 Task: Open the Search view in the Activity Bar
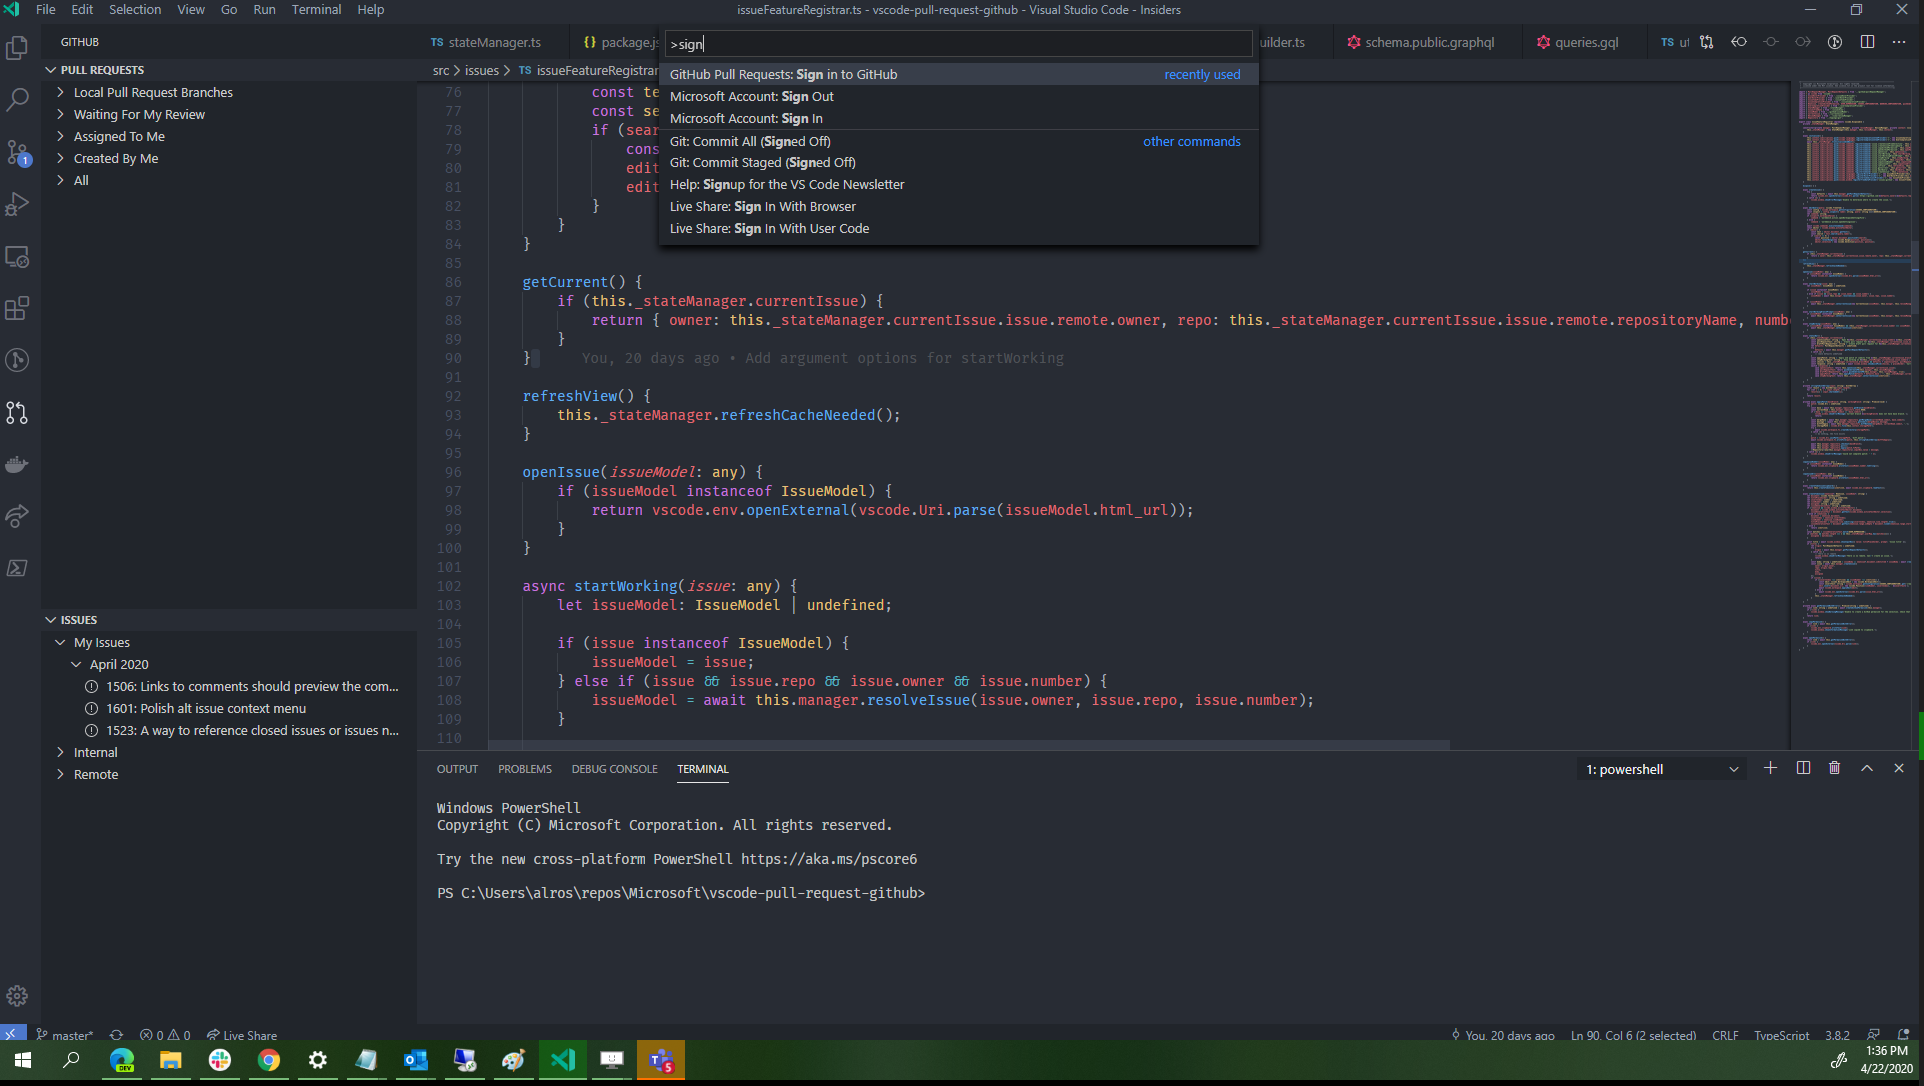coord(18,99)
